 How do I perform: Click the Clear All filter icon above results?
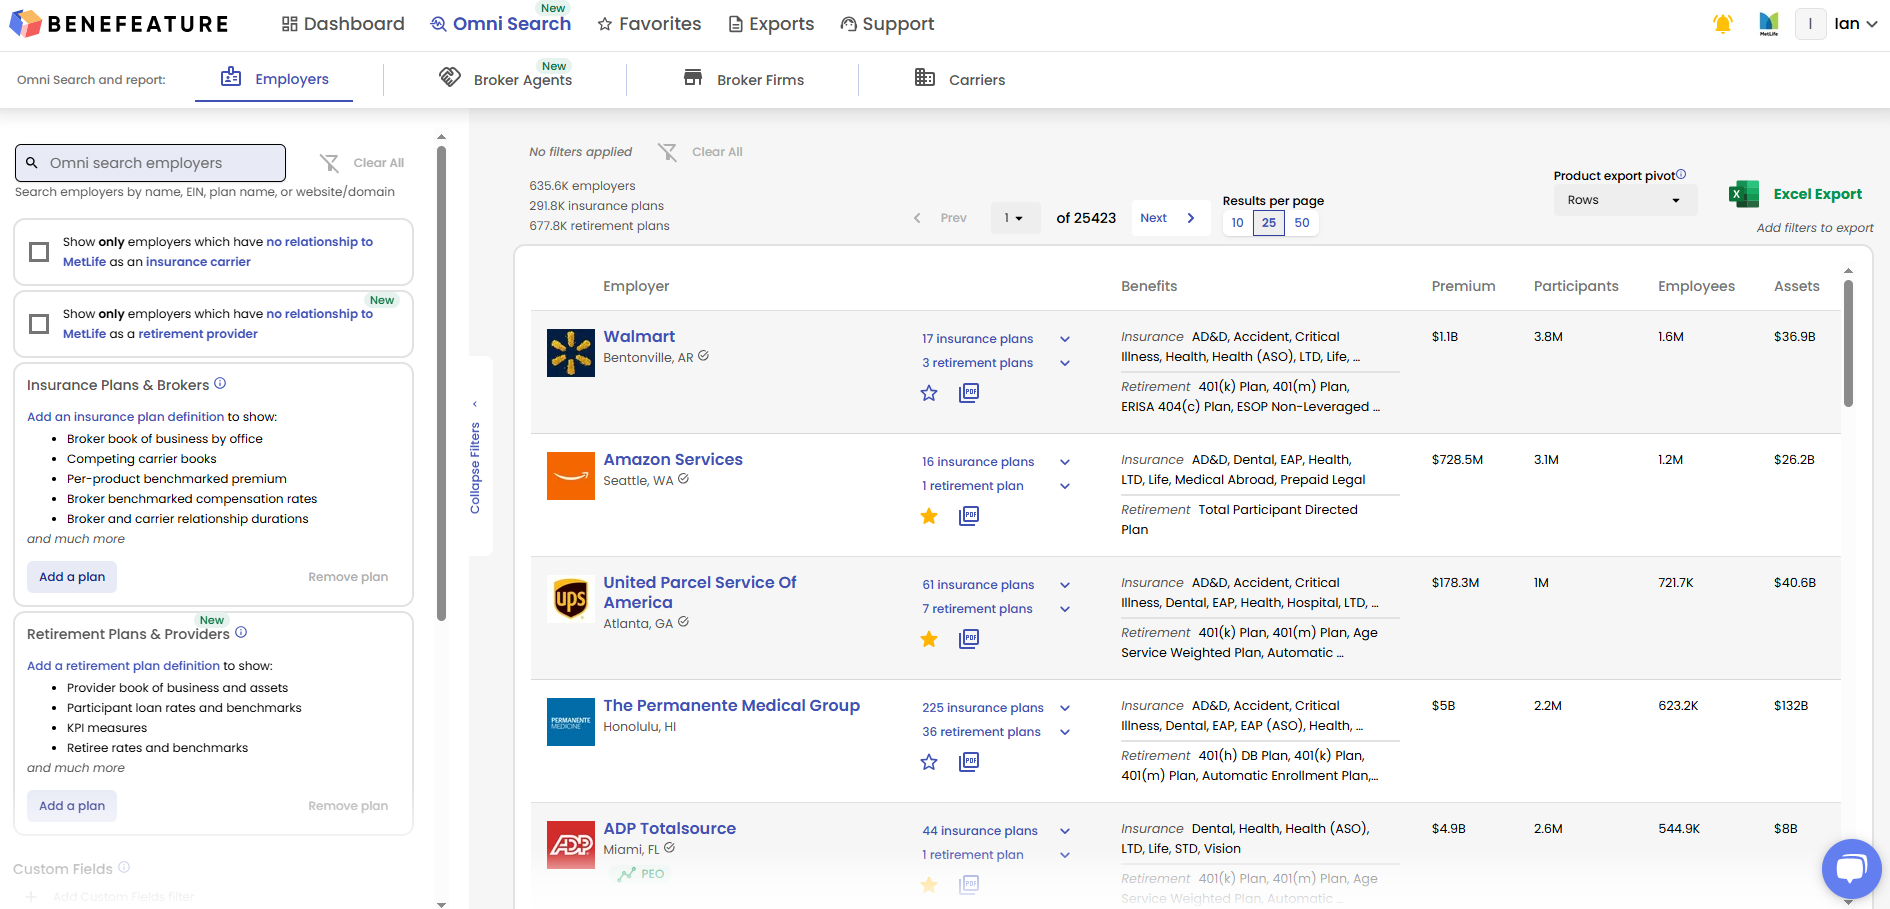(667, 152)
